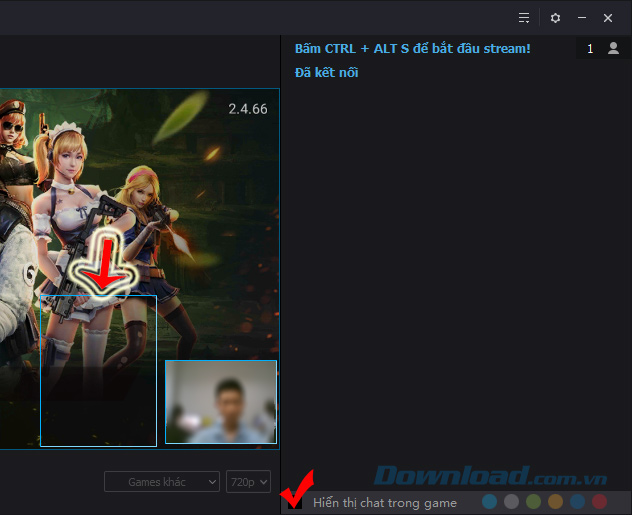632x515 pixels.
Task: Pick the orange-brown chat color swatch
Action: click(x=555, y=502)
